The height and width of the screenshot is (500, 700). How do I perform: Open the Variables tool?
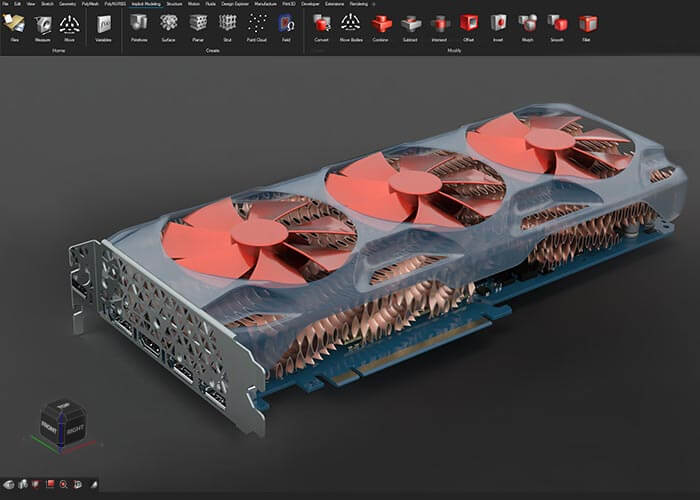103,23
